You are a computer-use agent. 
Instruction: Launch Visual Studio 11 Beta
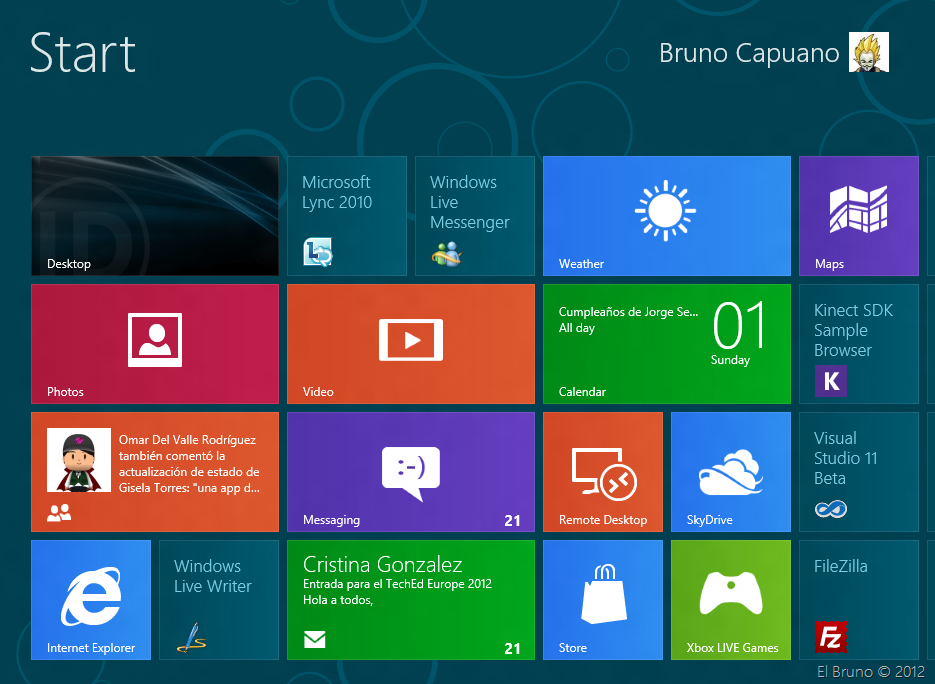pos(858,471)
